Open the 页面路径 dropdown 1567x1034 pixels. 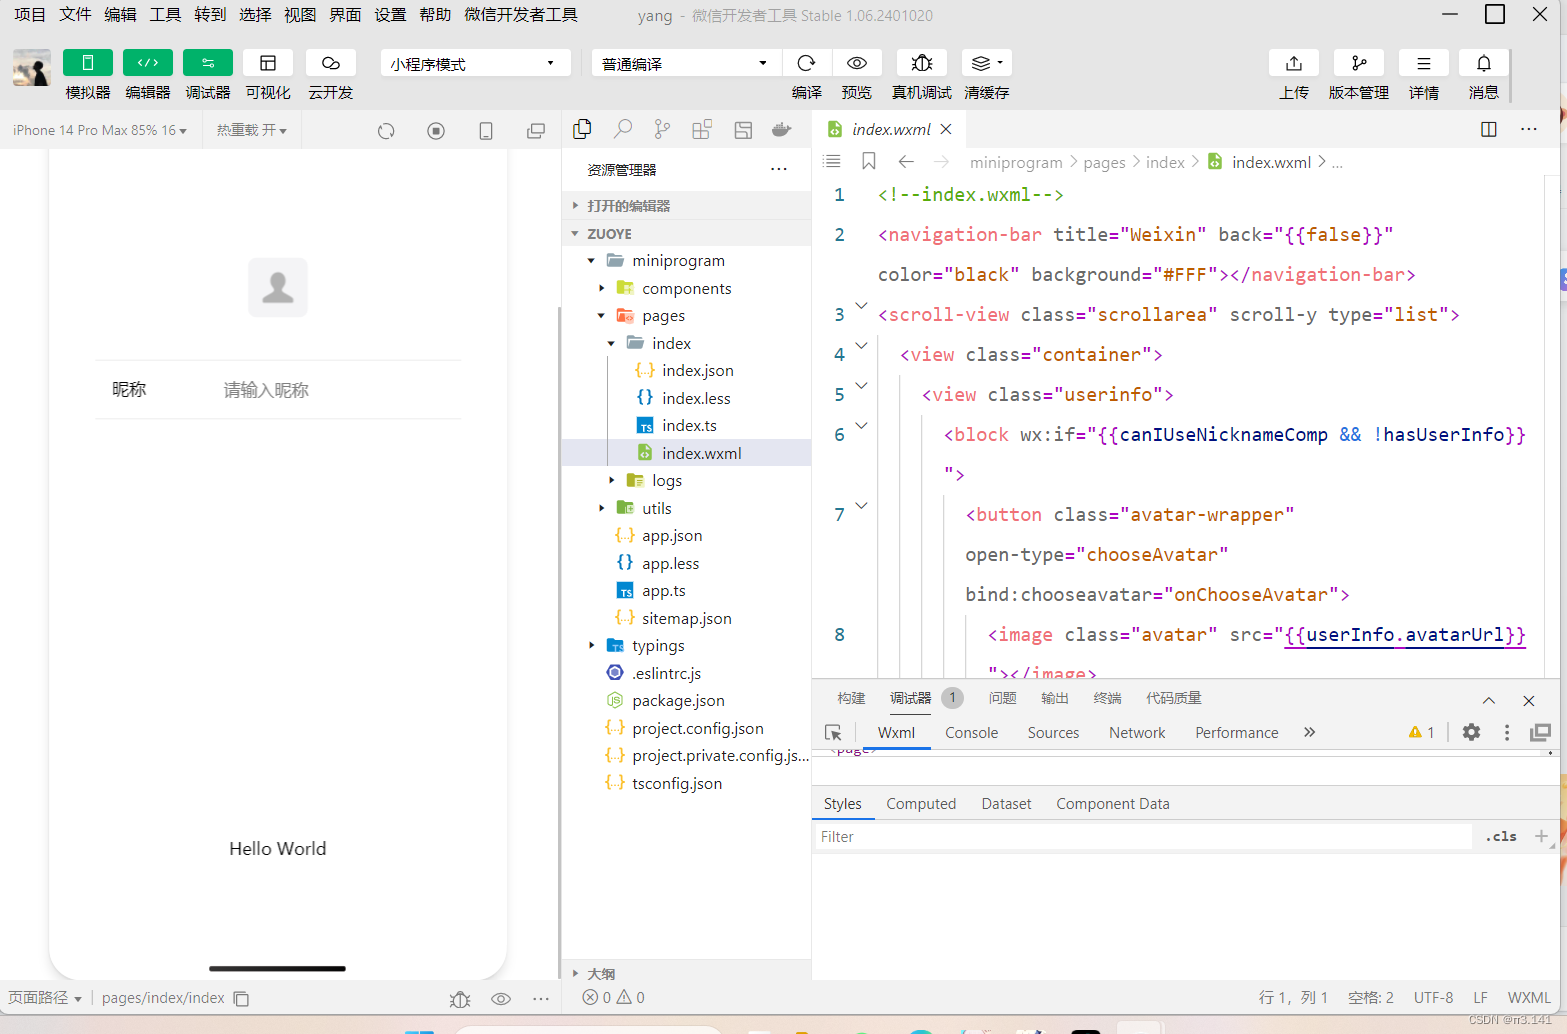coord(45,997)
